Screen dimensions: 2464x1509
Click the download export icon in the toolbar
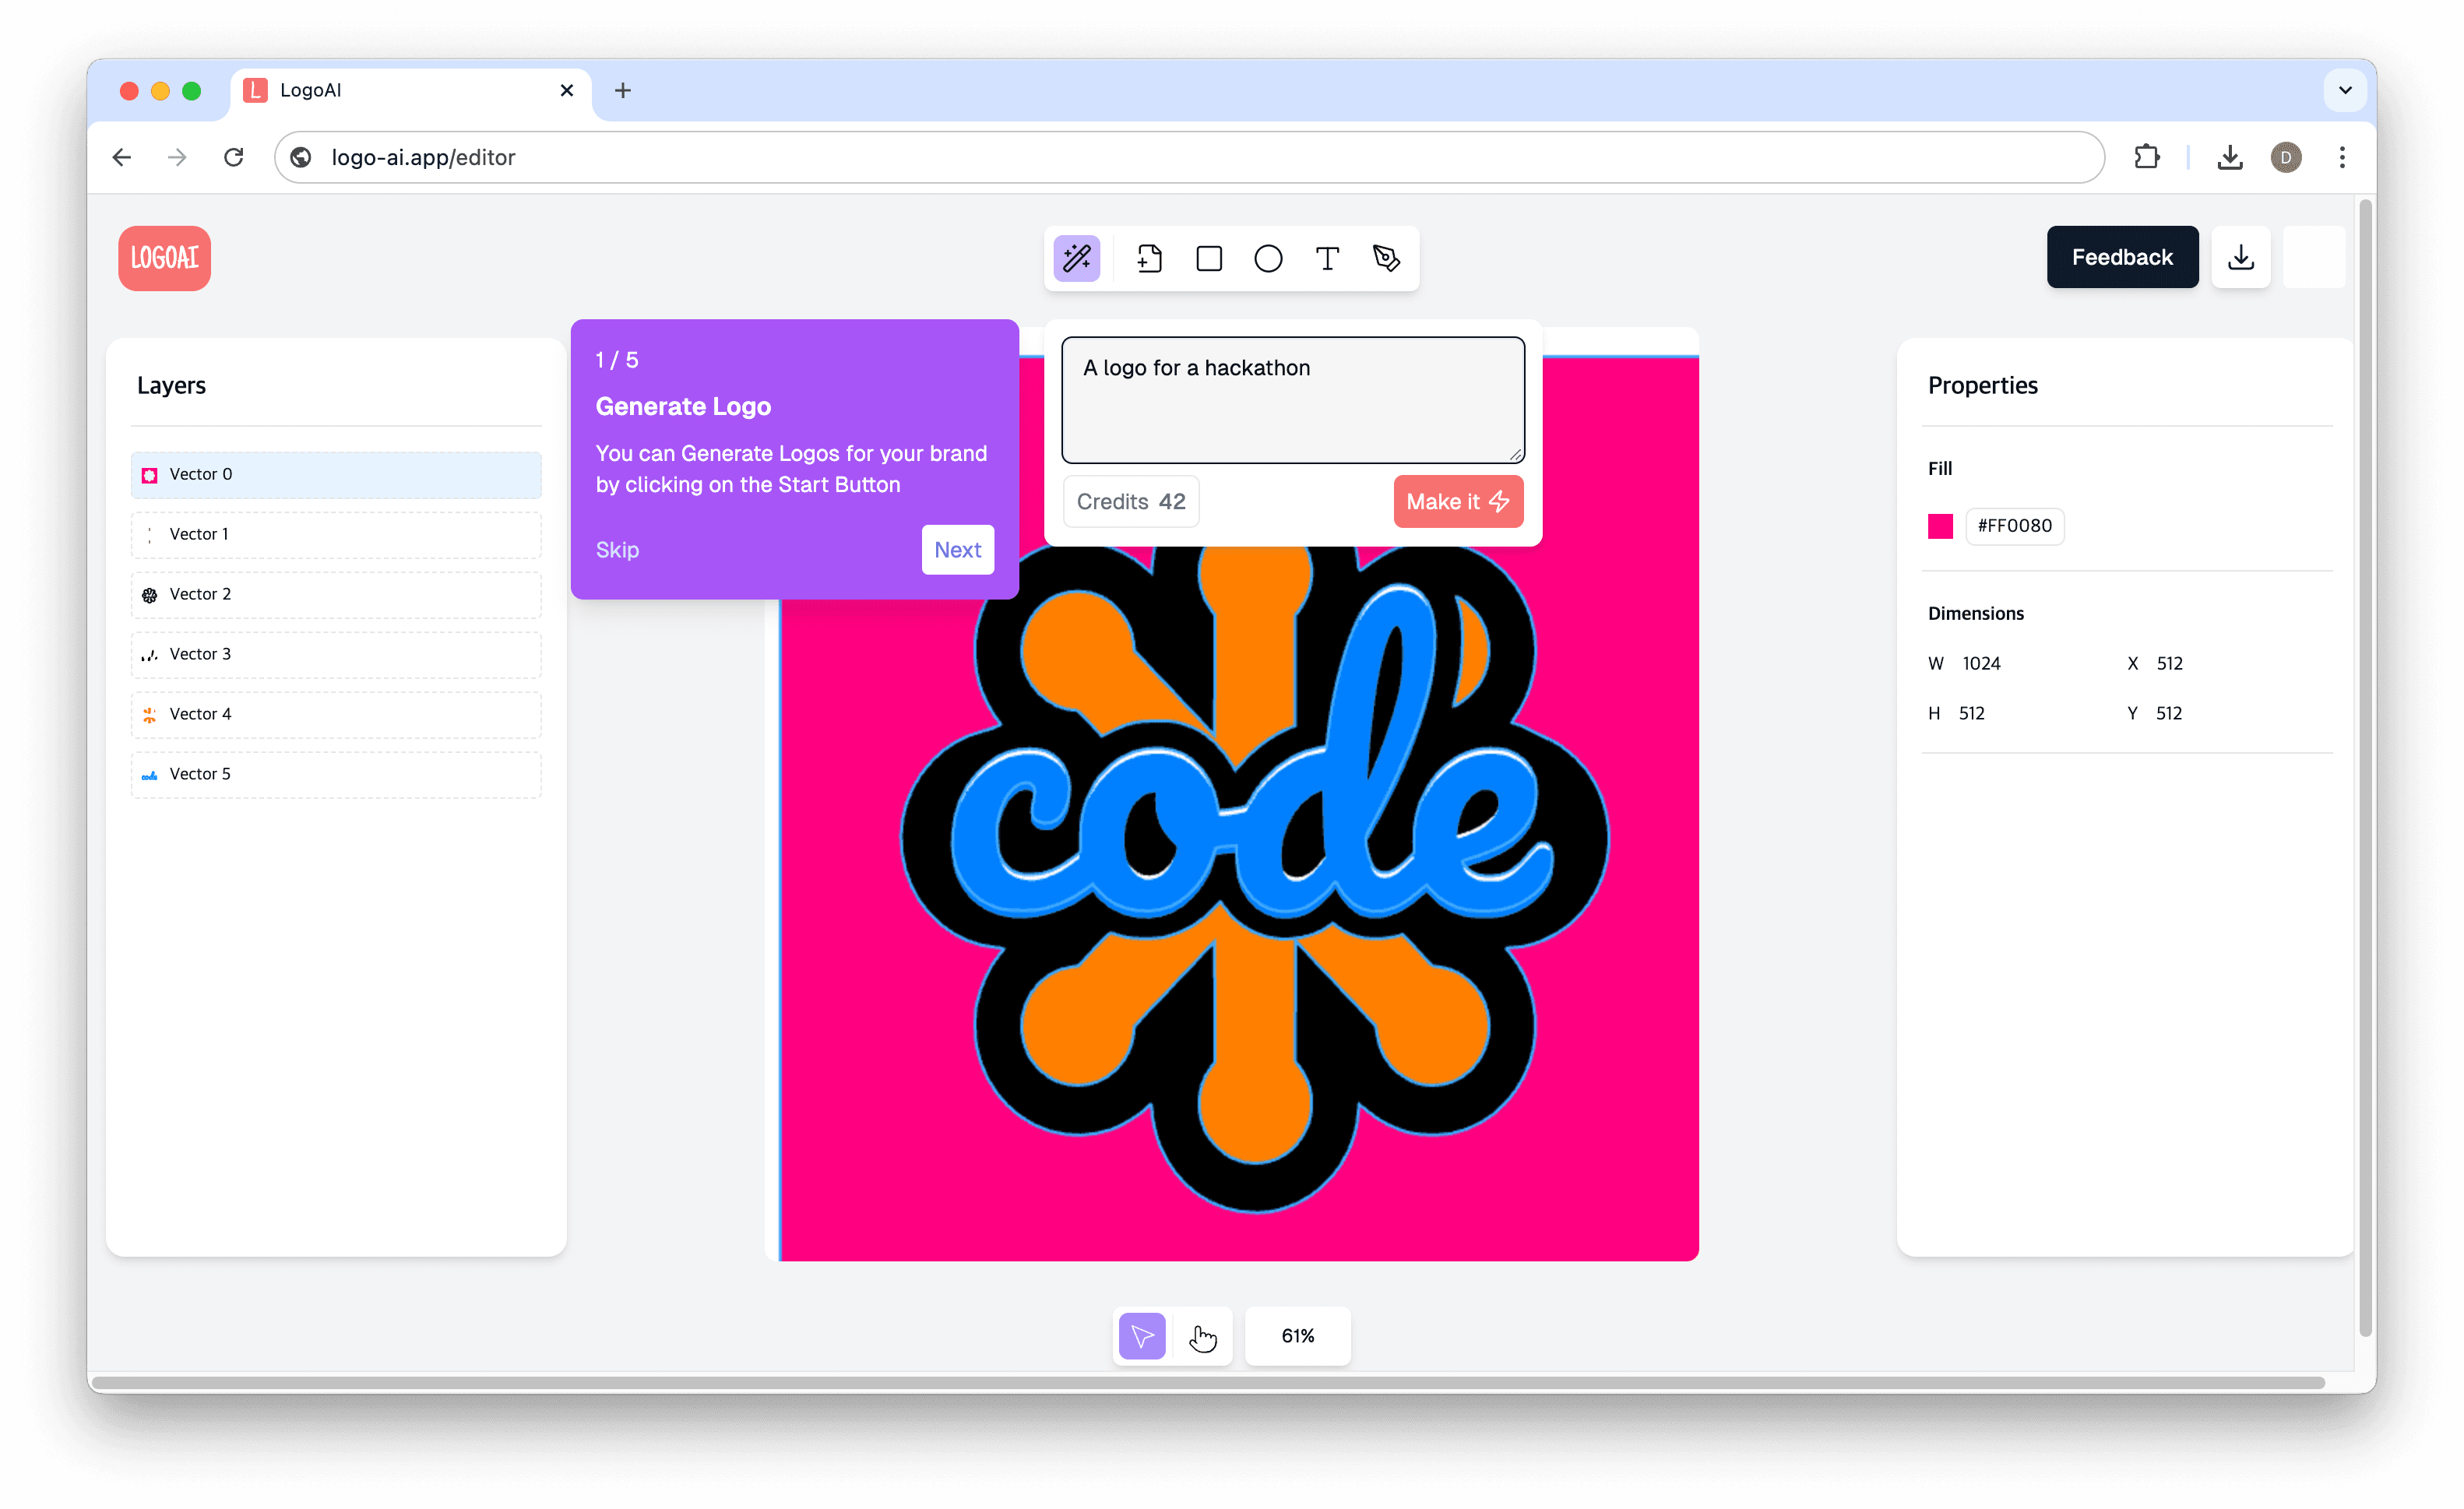pos(2241,257)
